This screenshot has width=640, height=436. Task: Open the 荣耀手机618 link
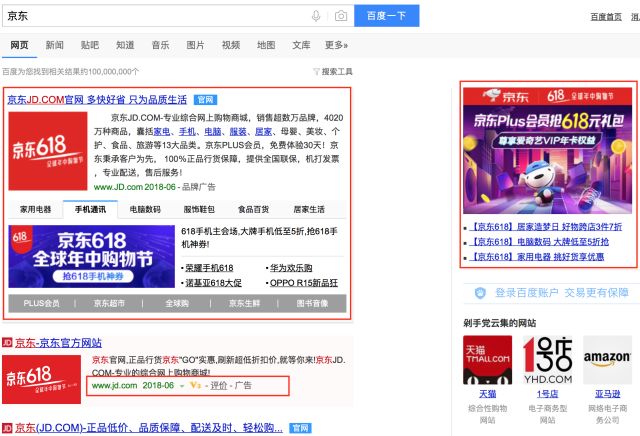[209, 268]
